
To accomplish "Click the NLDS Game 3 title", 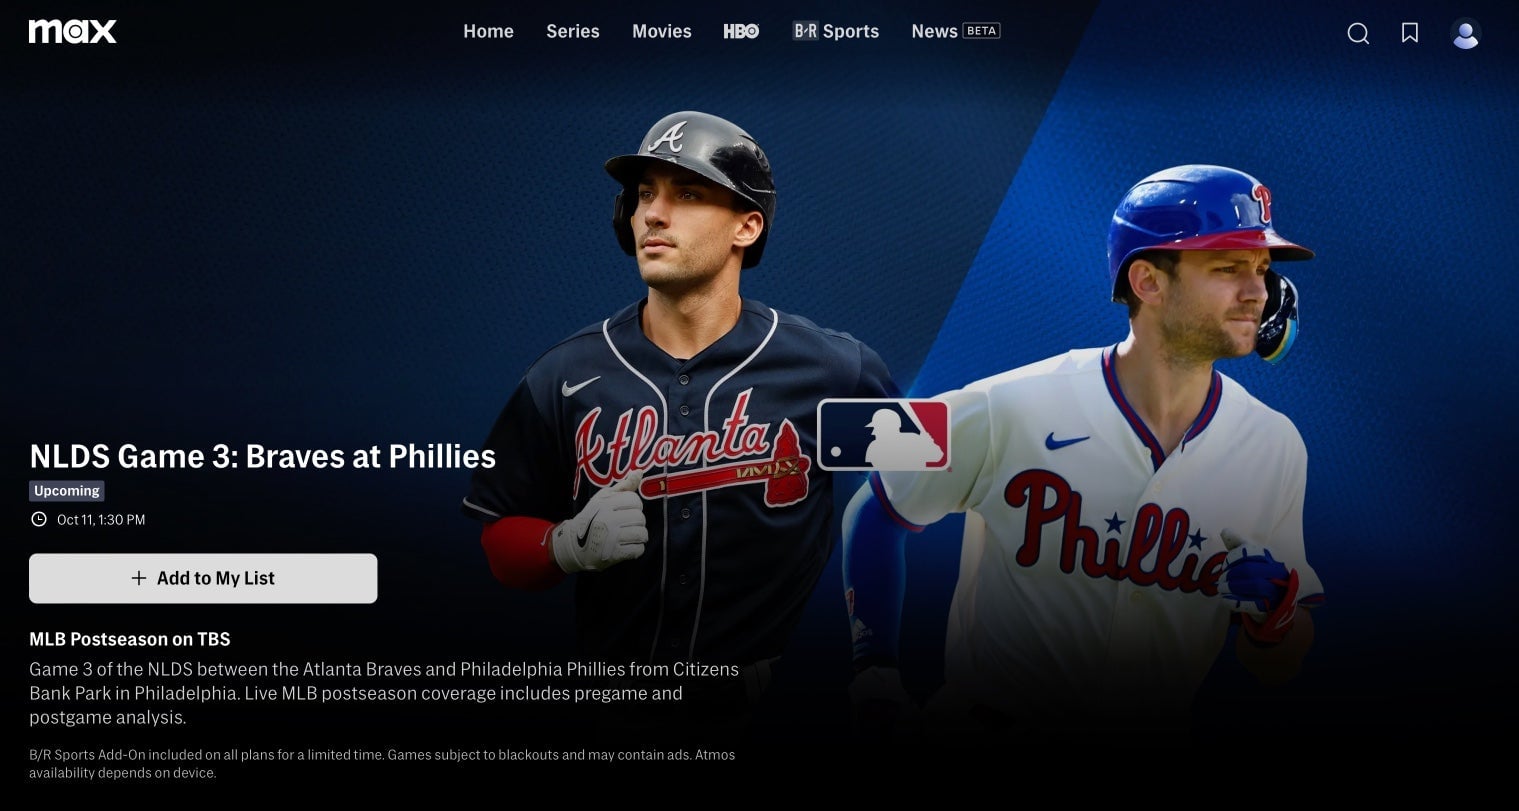I will [x=263, y=456].
